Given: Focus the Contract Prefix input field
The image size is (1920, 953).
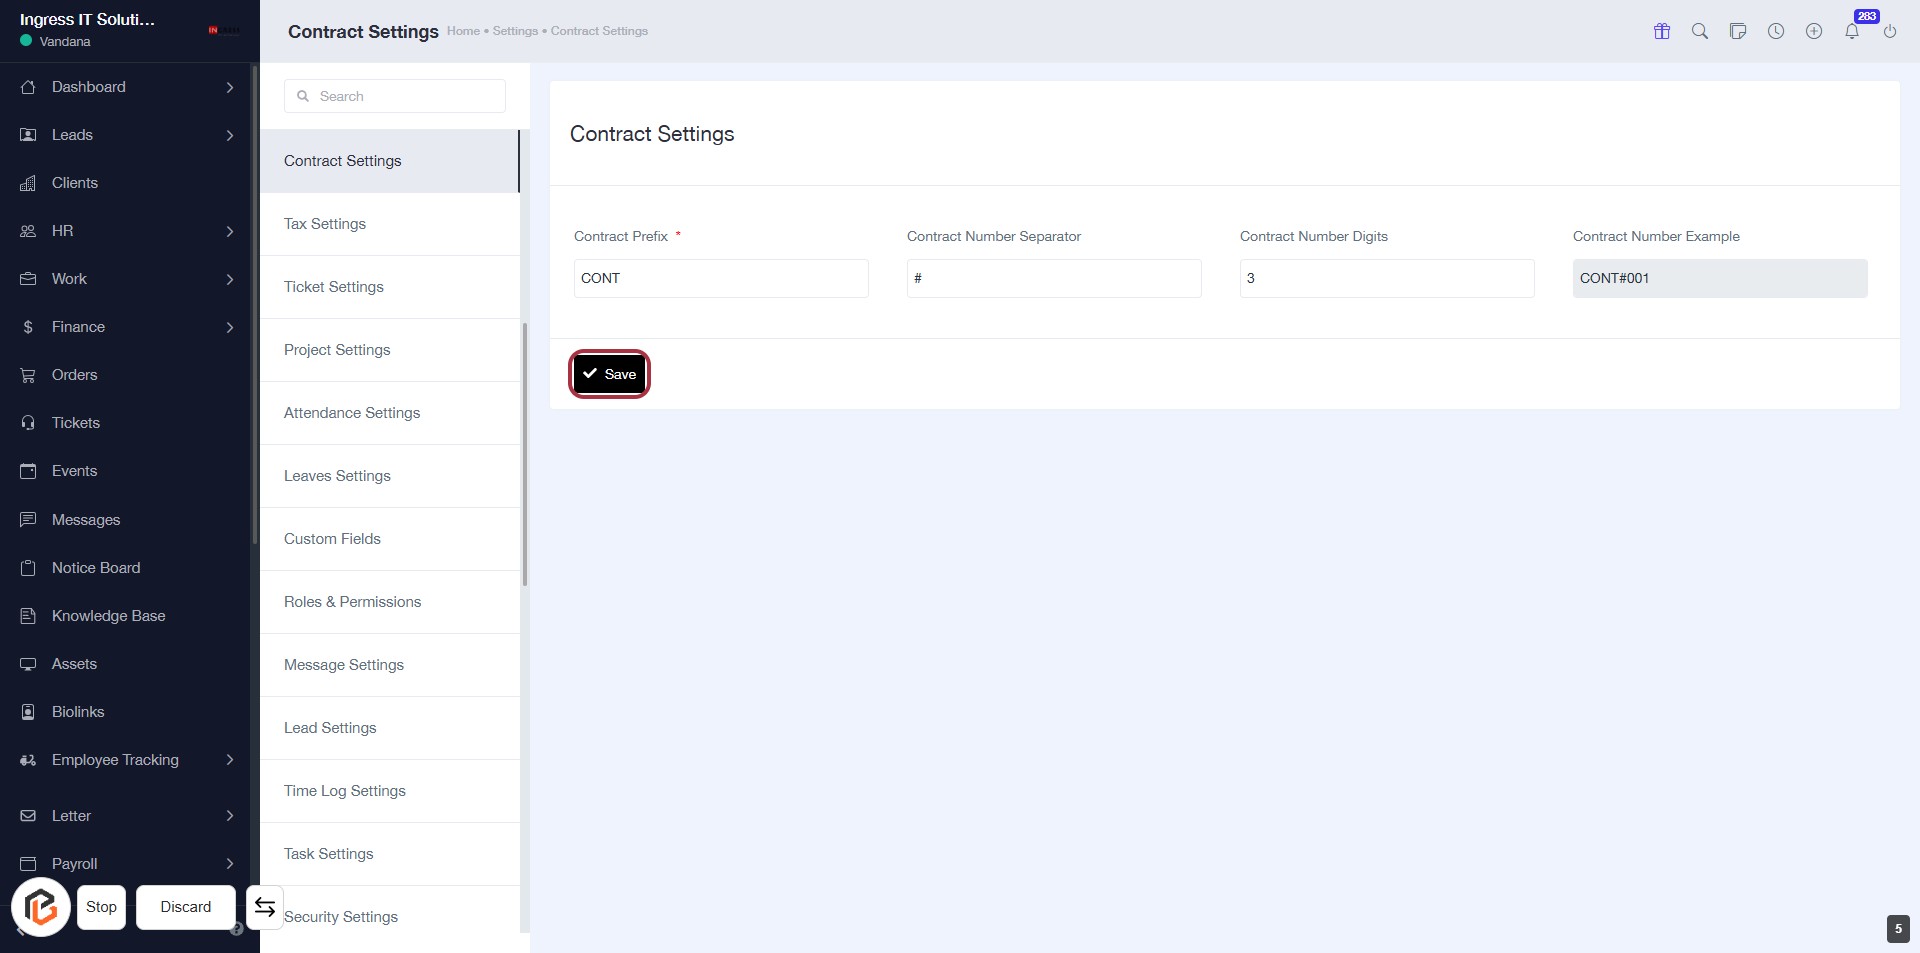Looking at the screenshot, I should click(720, 278).
